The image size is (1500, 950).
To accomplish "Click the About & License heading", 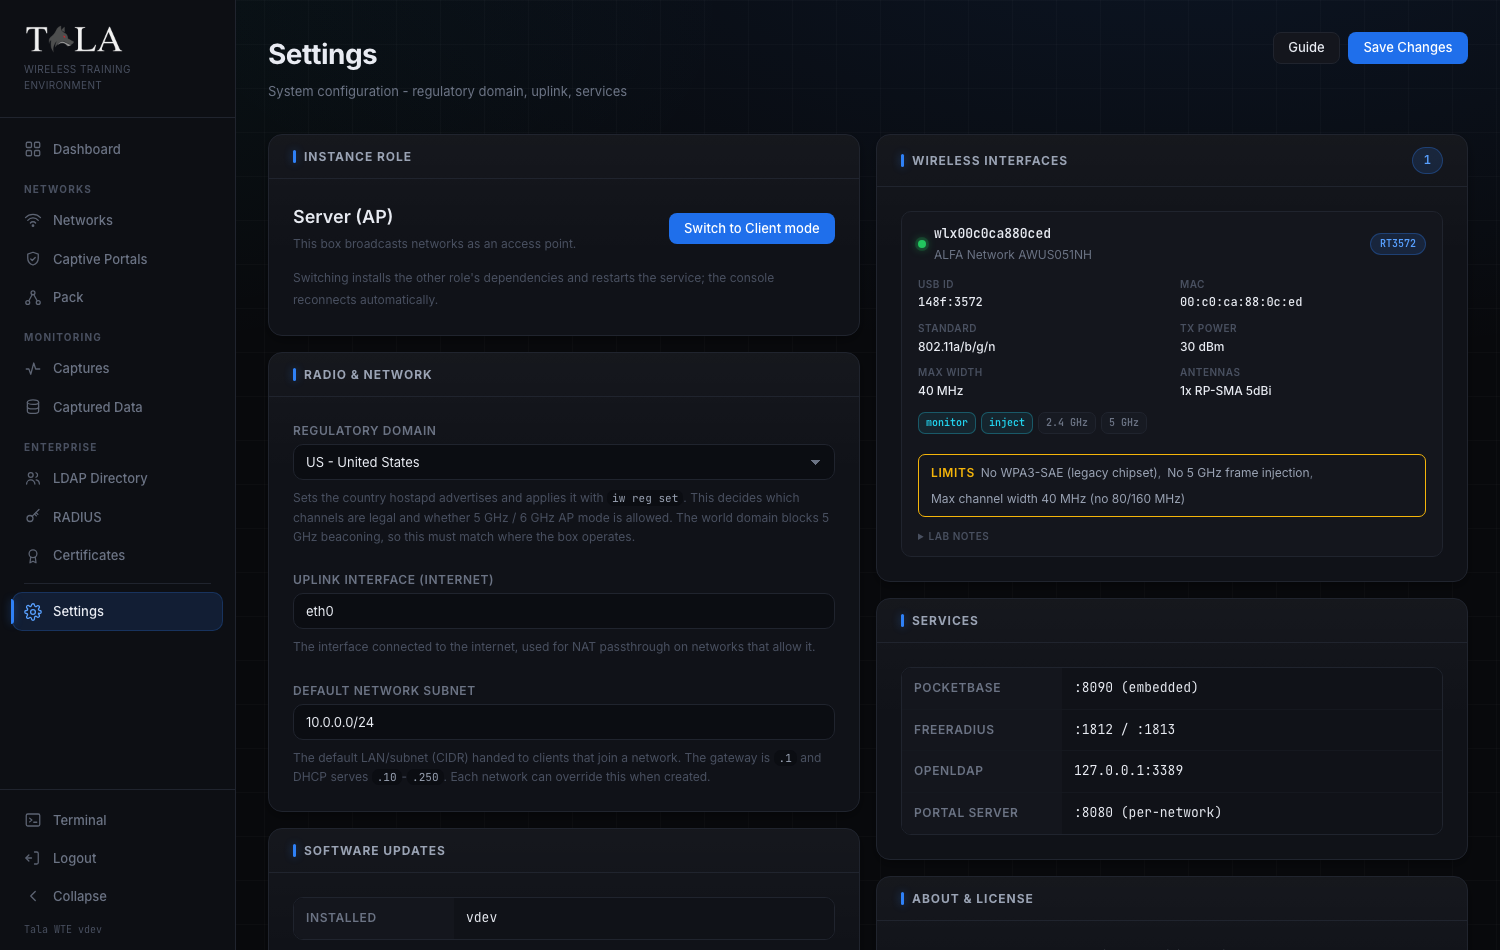I will [x=972, y=899].
